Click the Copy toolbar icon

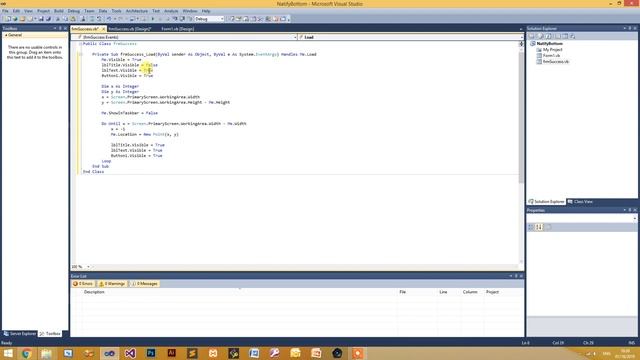[65, 19]
